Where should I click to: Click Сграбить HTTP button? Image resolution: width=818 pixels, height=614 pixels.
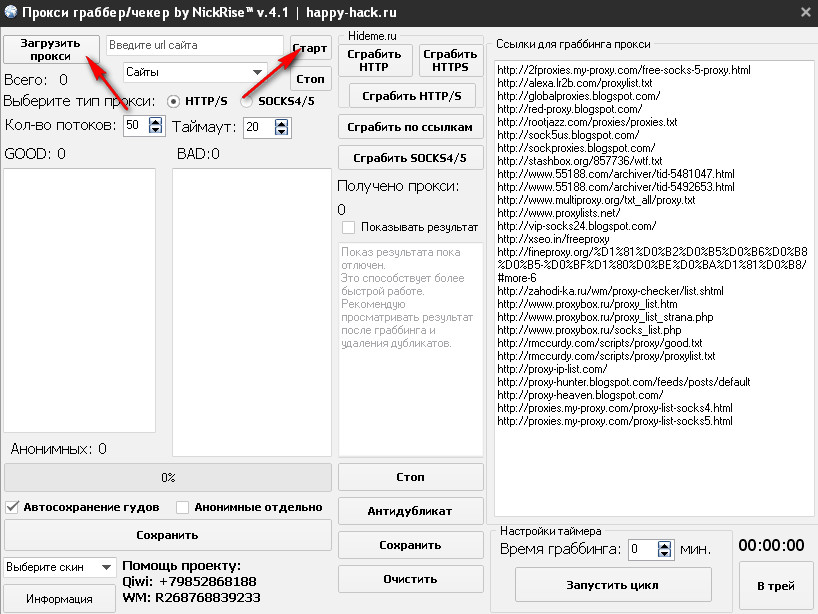374,60
